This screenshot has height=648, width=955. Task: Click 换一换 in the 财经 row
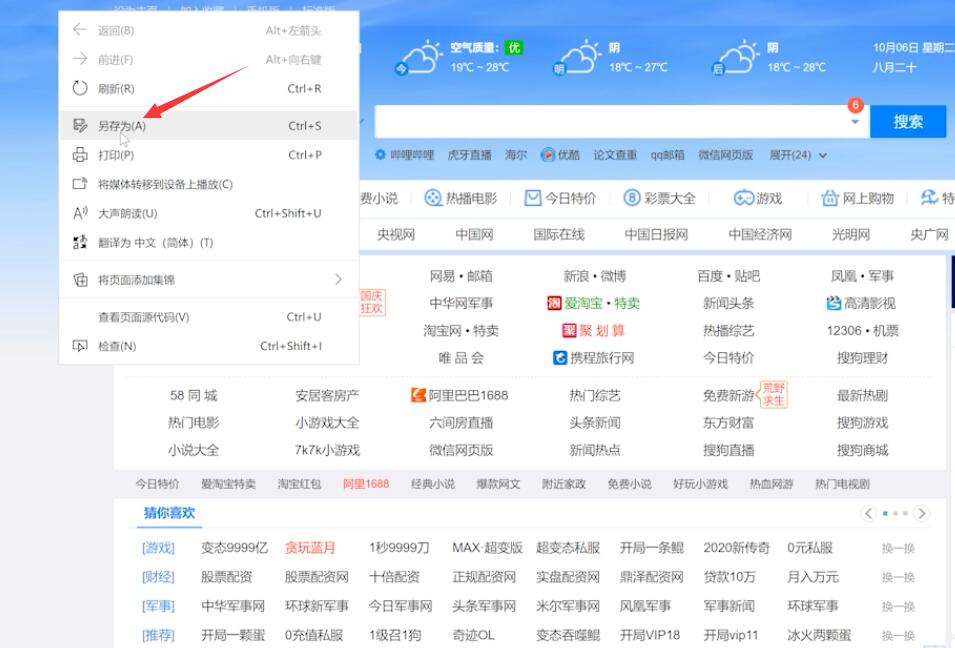898,577
